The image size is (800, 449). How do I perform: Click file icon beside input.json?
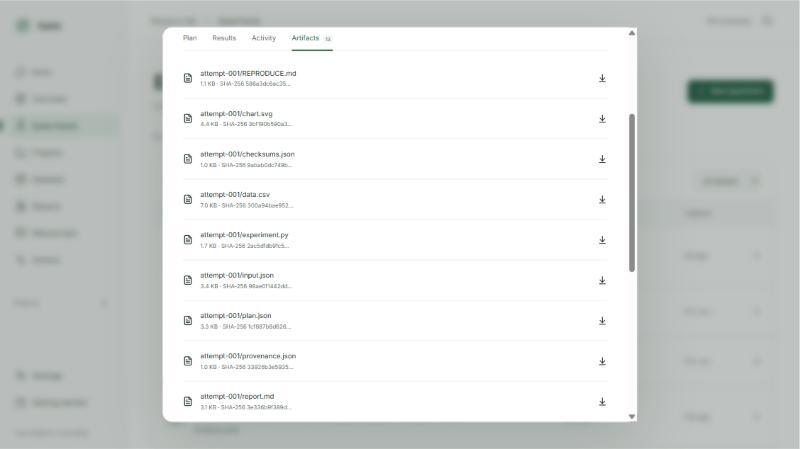pos(188,280)
